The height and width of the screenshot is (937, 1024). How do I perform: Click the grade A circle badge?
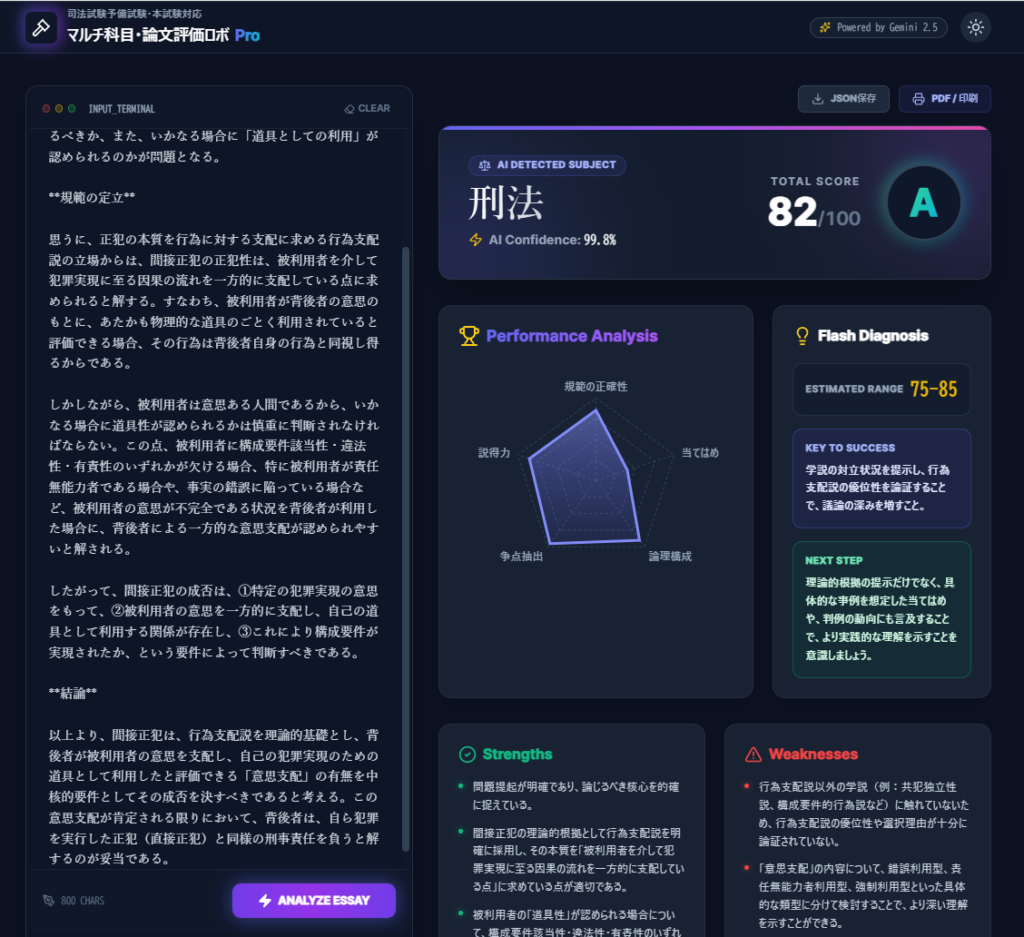[x=923, y=203]
